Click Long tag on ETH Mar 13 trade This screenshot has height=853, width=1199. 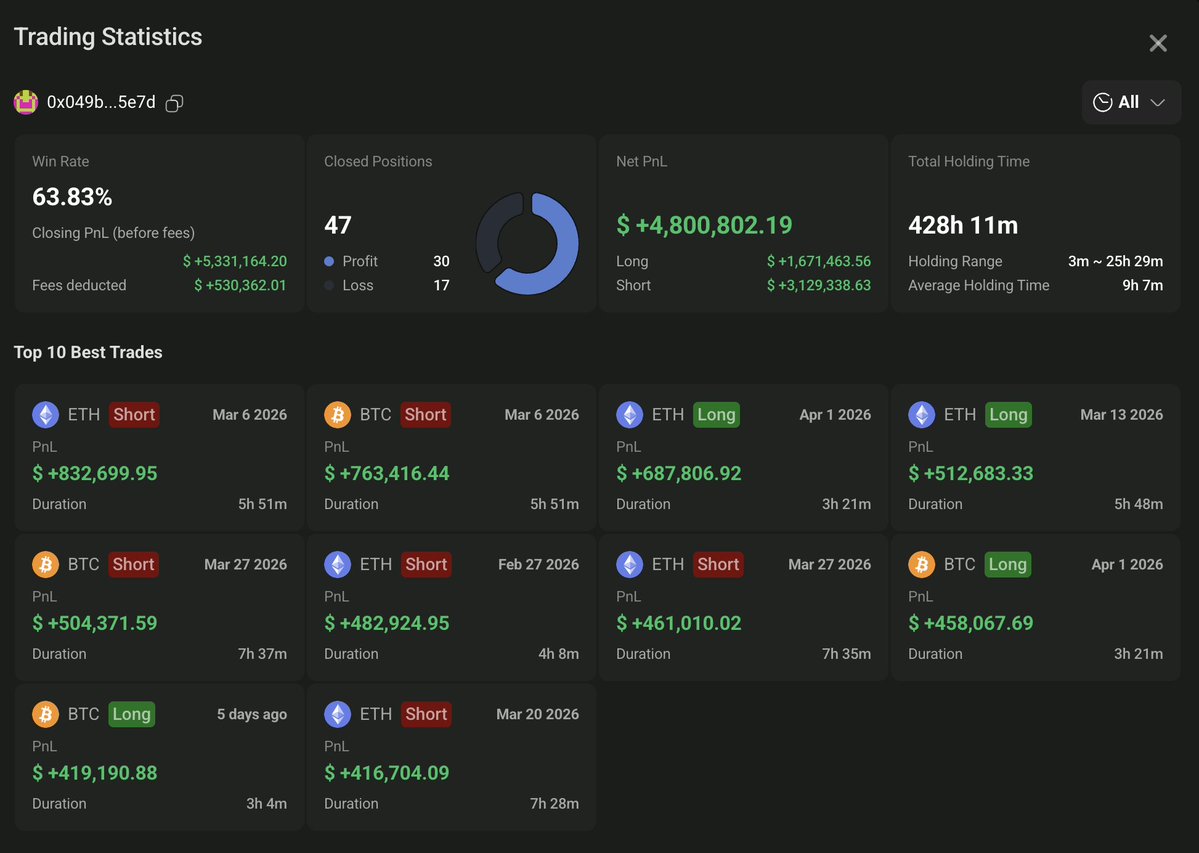point(1008,414)
